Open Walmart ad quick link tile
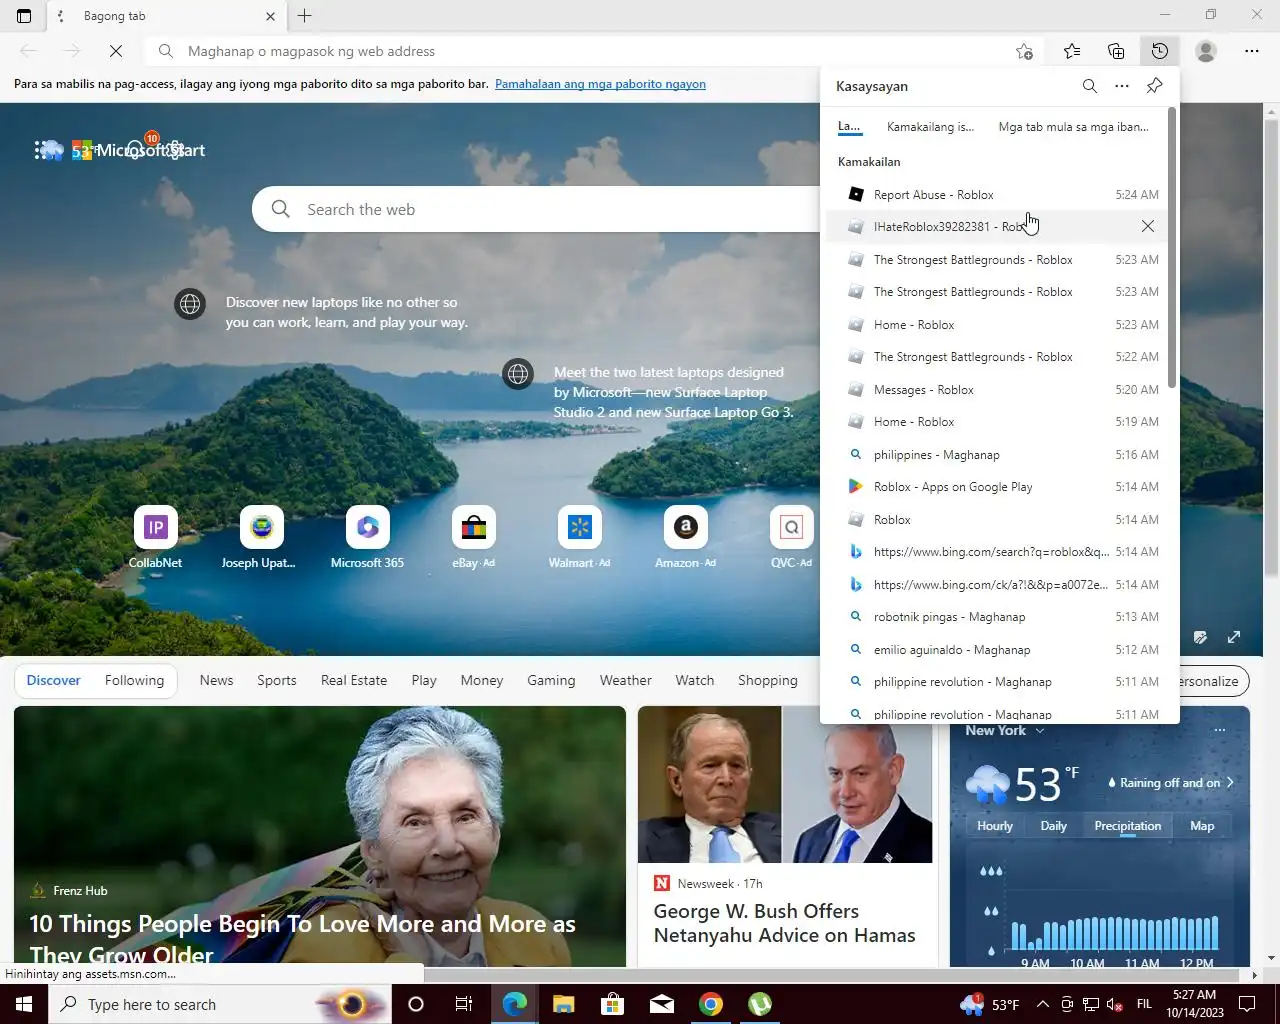This screenshot has width=1280, height=1024. tap(580, 538)
